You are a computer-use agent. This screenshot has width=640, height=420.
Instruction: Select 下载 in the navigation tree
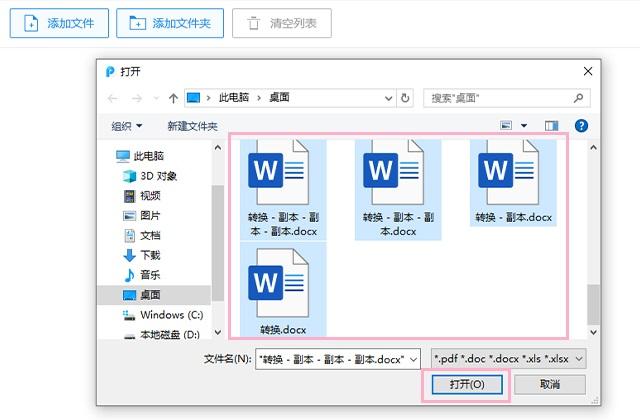pyautogui.click(x=142, y=256)
